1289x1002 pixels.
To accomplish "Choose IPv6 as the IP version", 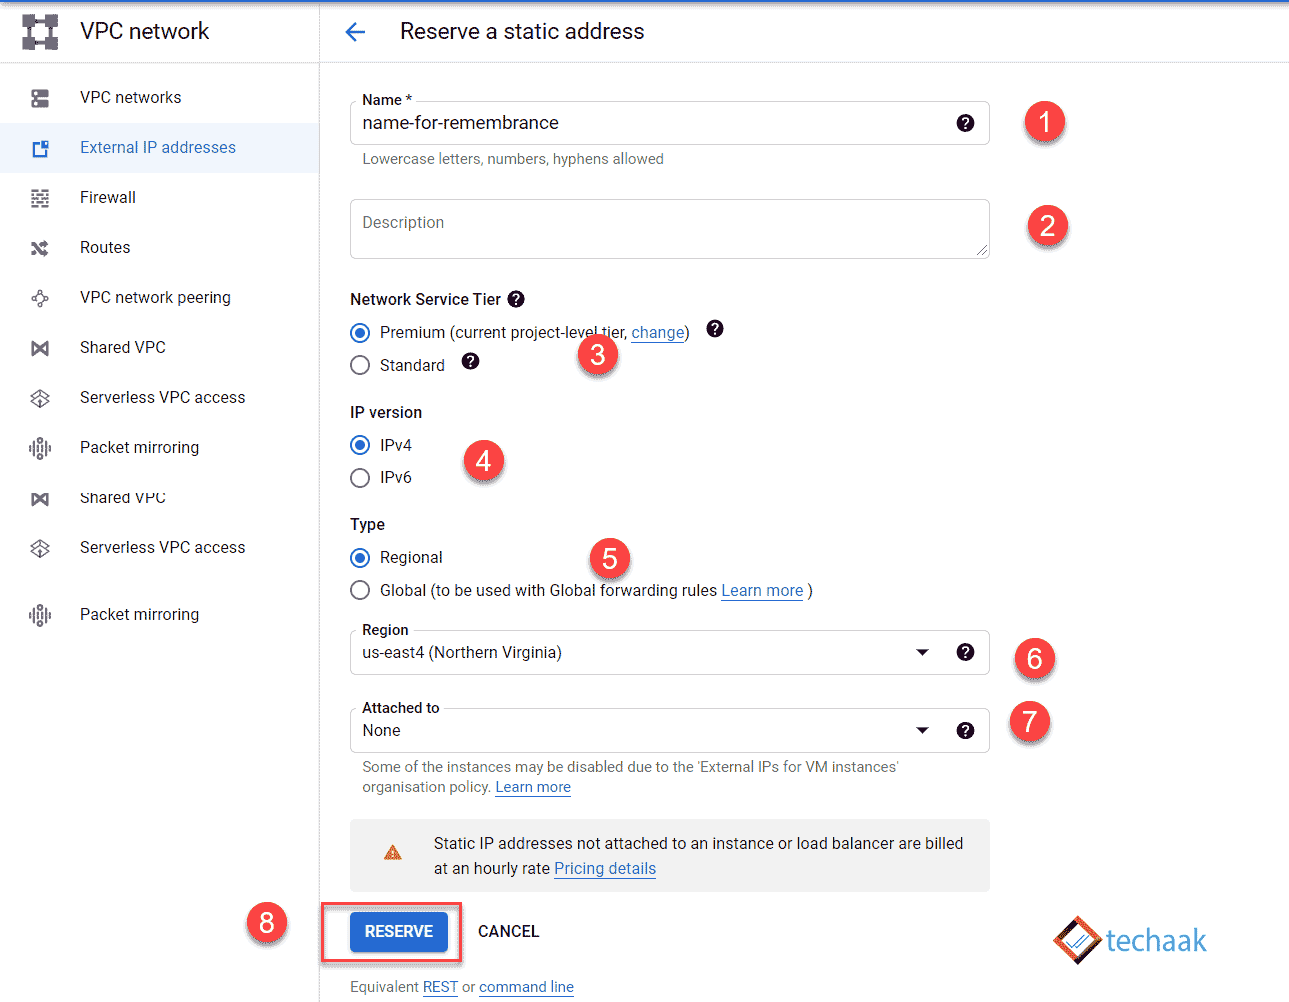I will 360,478.
